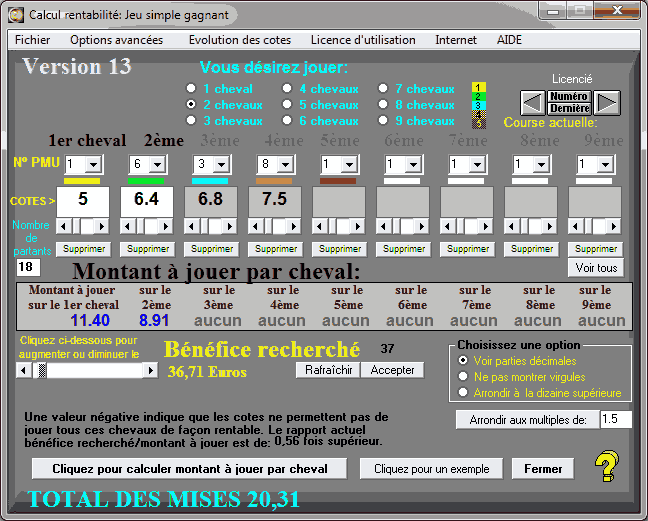Click right arrow of 1er cheval odds scroller
Viewport: 648px width, 521px height.
(103, 226)
